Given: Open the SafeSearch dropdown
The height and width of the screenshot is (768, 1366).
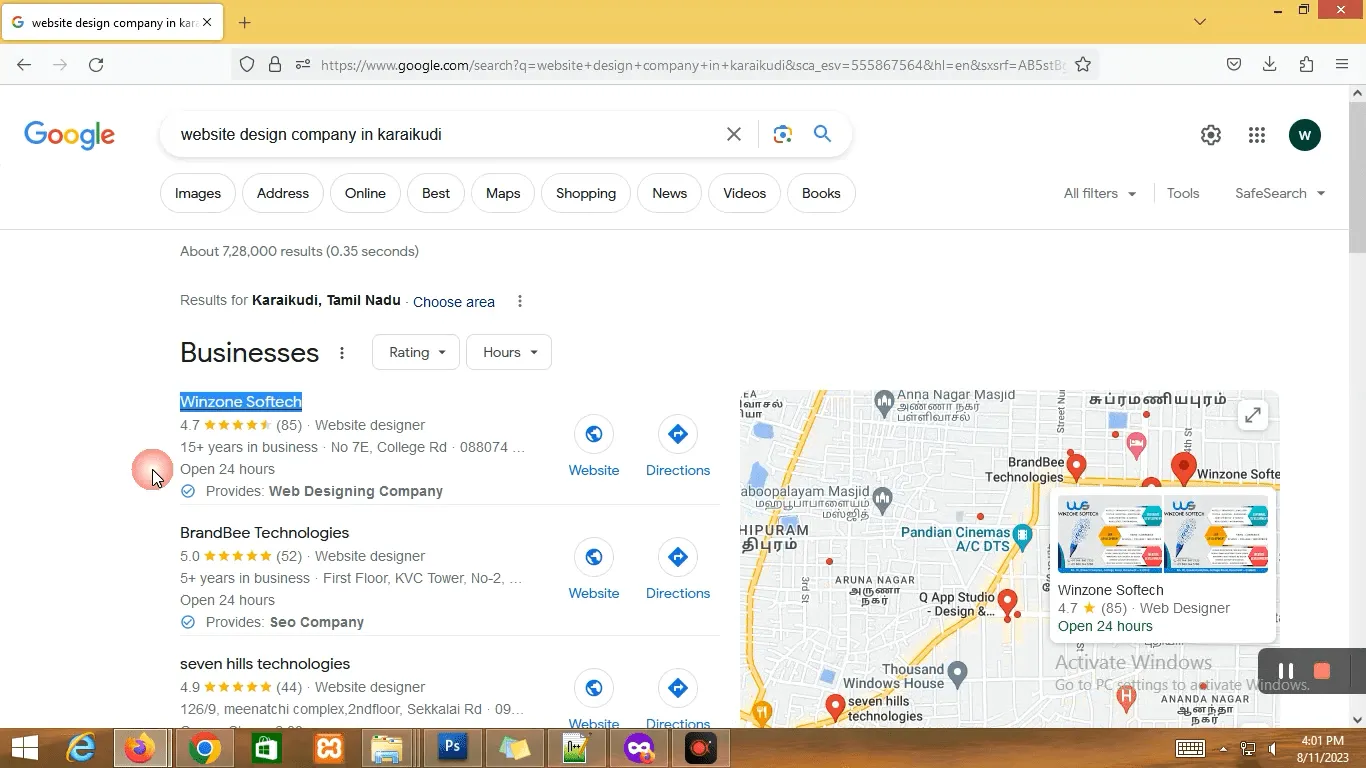Looking at the screenshot, I should pos(1280,193).
